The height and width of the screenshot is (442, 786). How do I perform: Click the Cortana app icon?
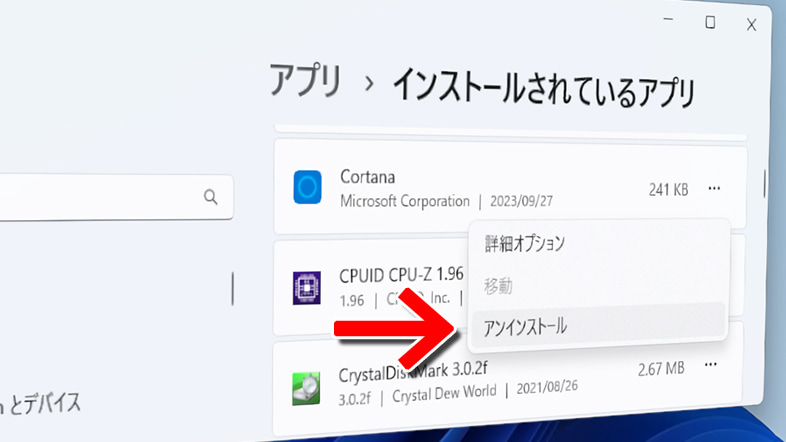click(307, 187)
